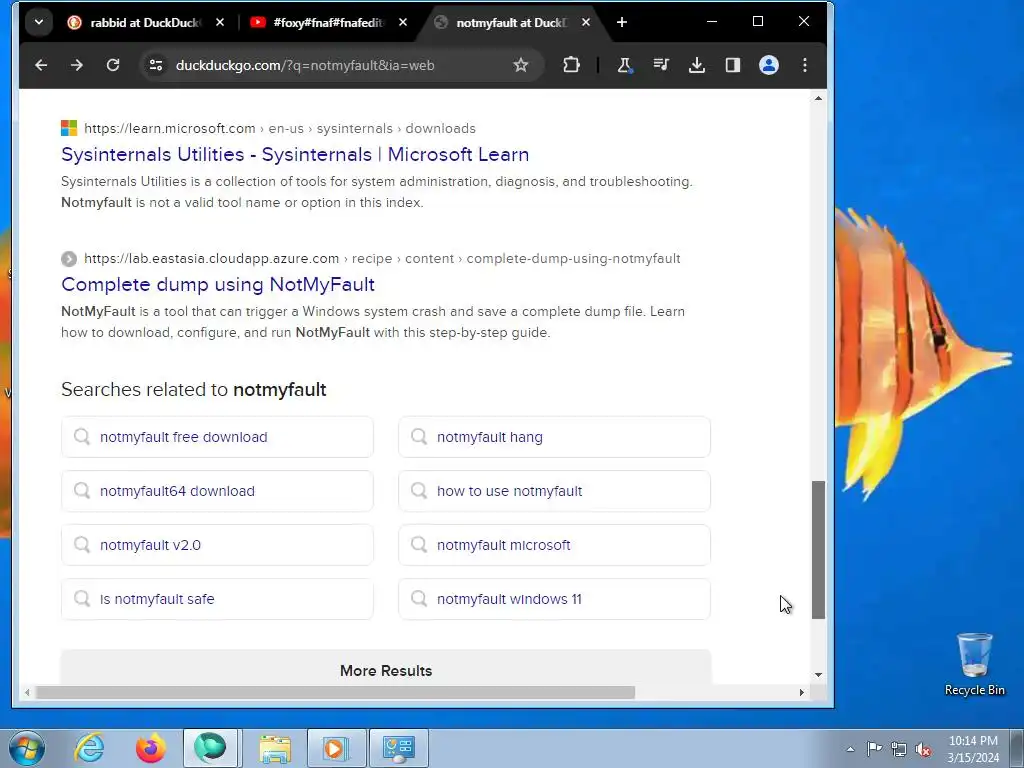Select the active browser taskbar button

[210, 748]
